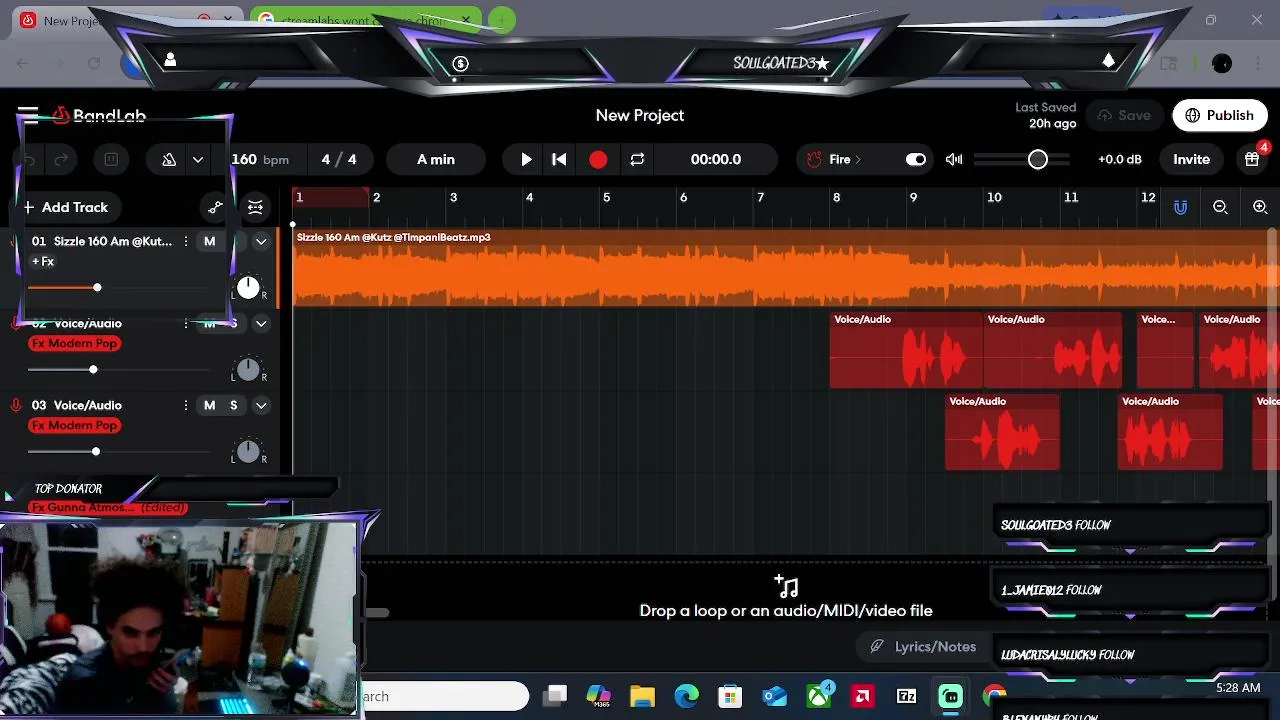Select the Sizzle 160 Am mp3 audio region

785,268
